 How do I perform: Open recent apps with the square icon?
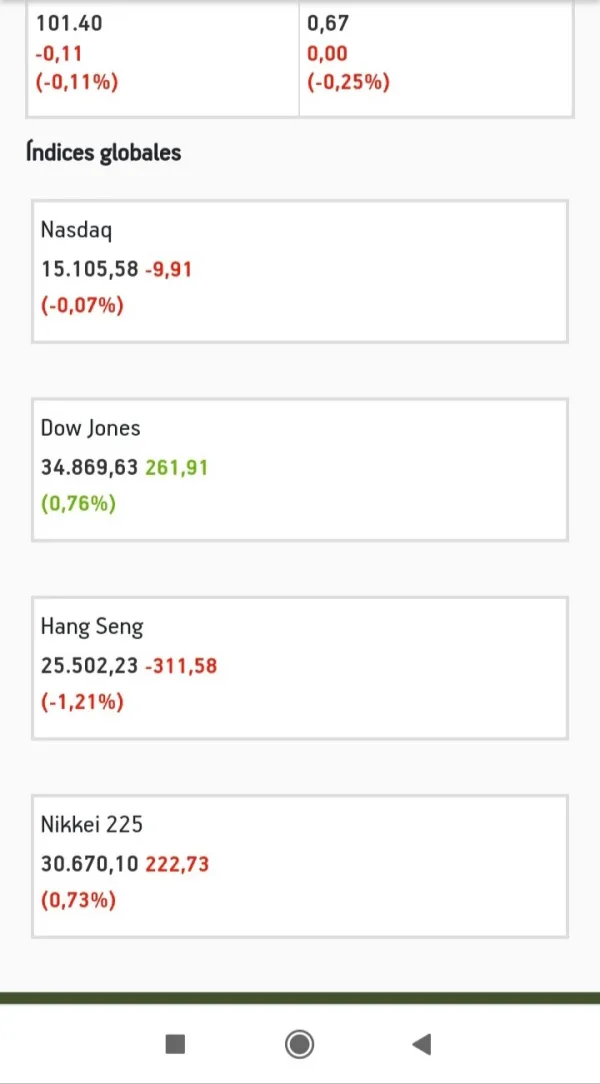click(175, 1045)
